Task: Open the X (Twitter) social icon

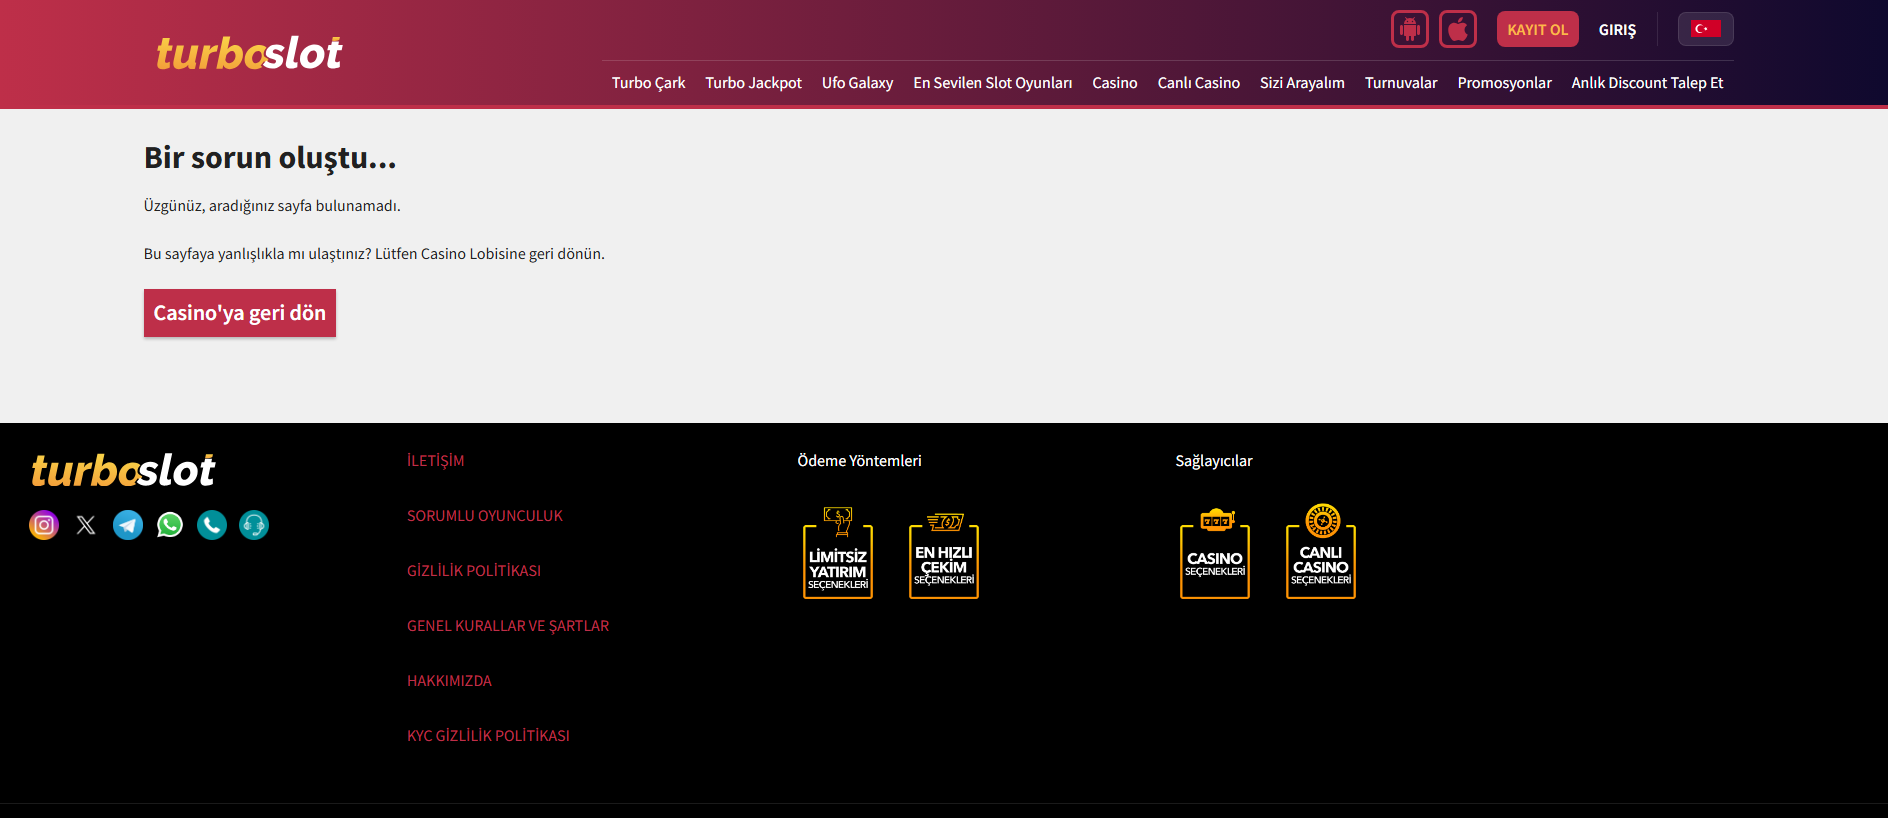Action: click(x=86, y=525)
